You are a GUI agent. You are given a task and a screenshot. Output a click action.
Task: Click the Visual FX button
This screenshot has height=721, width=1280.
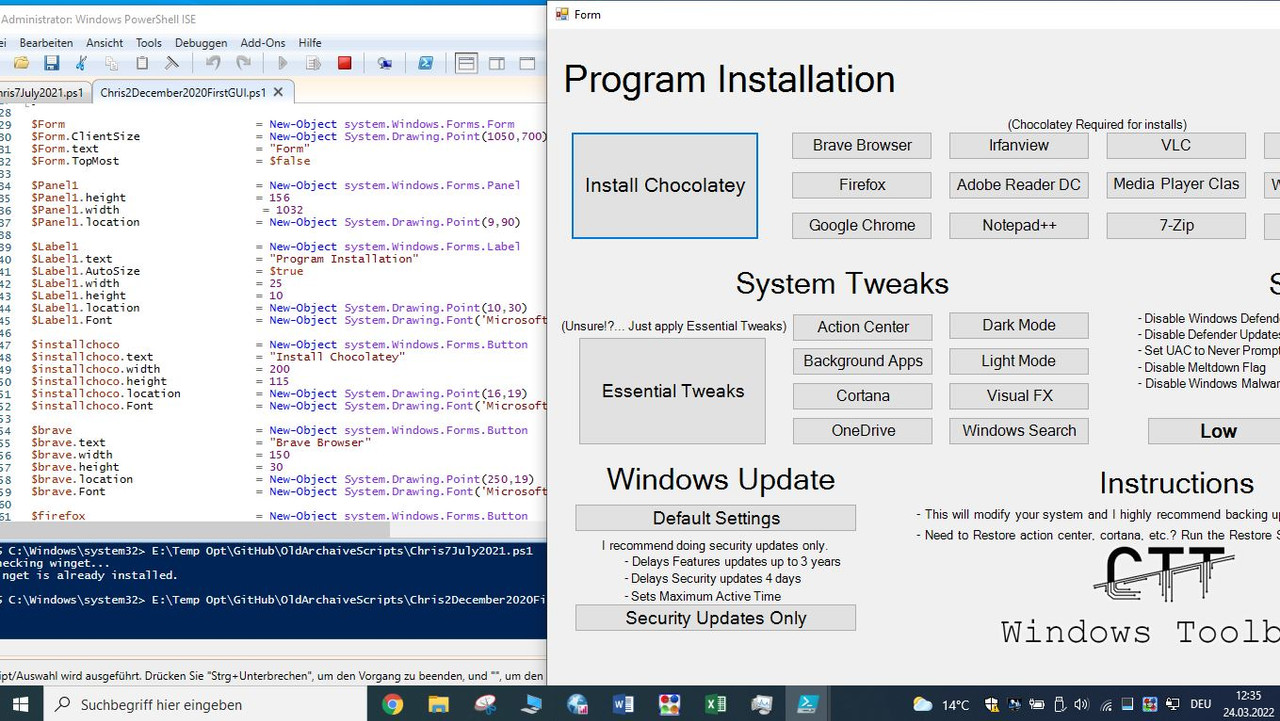point(1019,396)
